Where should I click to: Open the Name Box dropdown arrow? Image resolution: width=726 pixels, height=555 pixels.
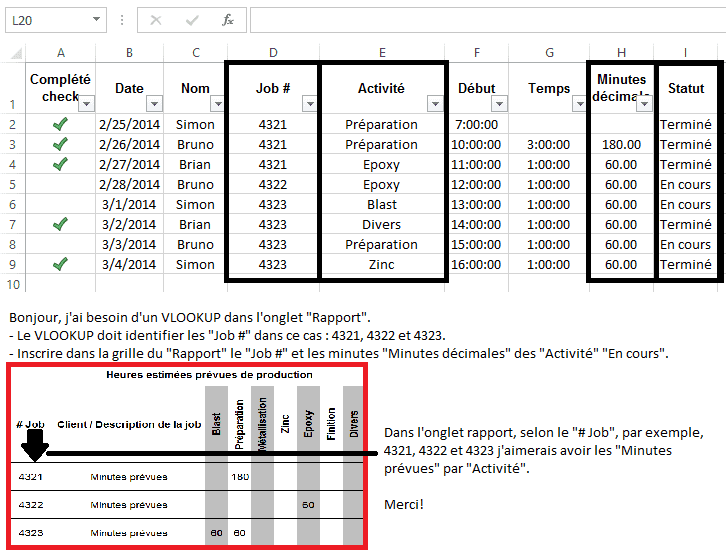(x=96, y=19)
